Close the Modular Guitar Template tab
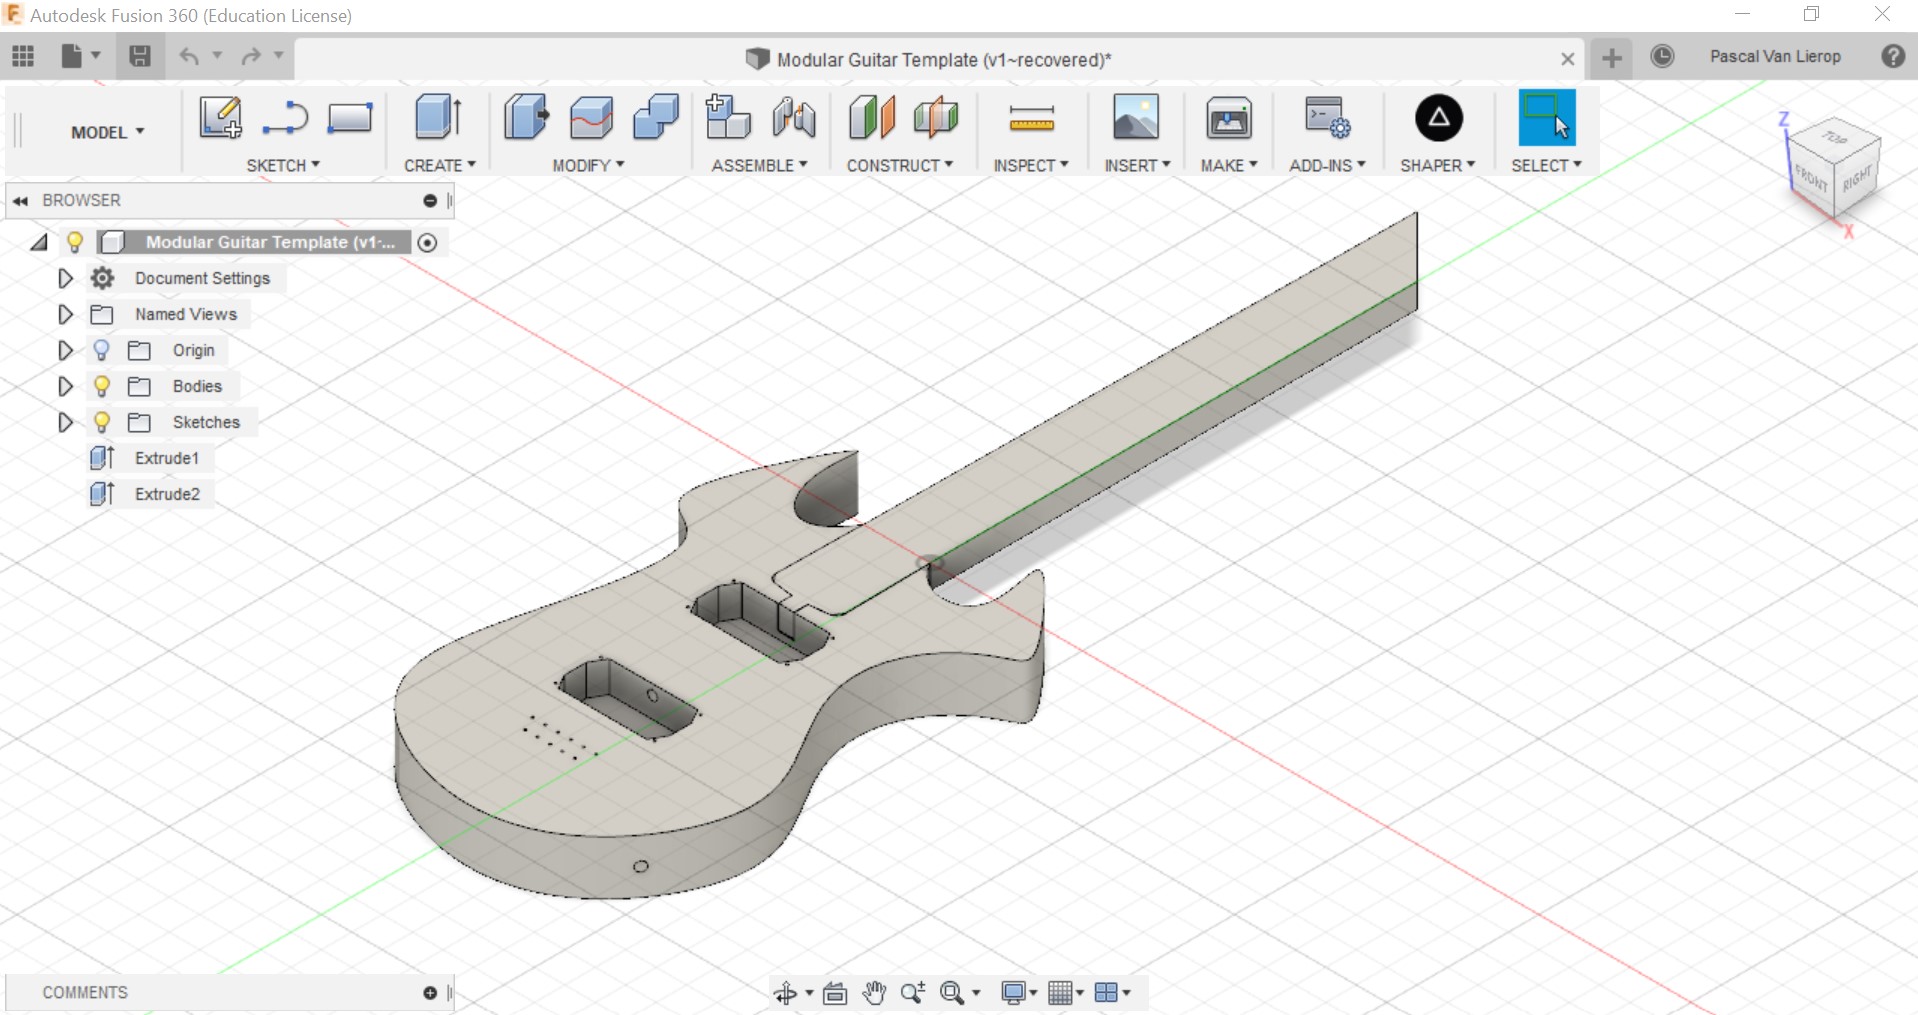 point(1567,59)
